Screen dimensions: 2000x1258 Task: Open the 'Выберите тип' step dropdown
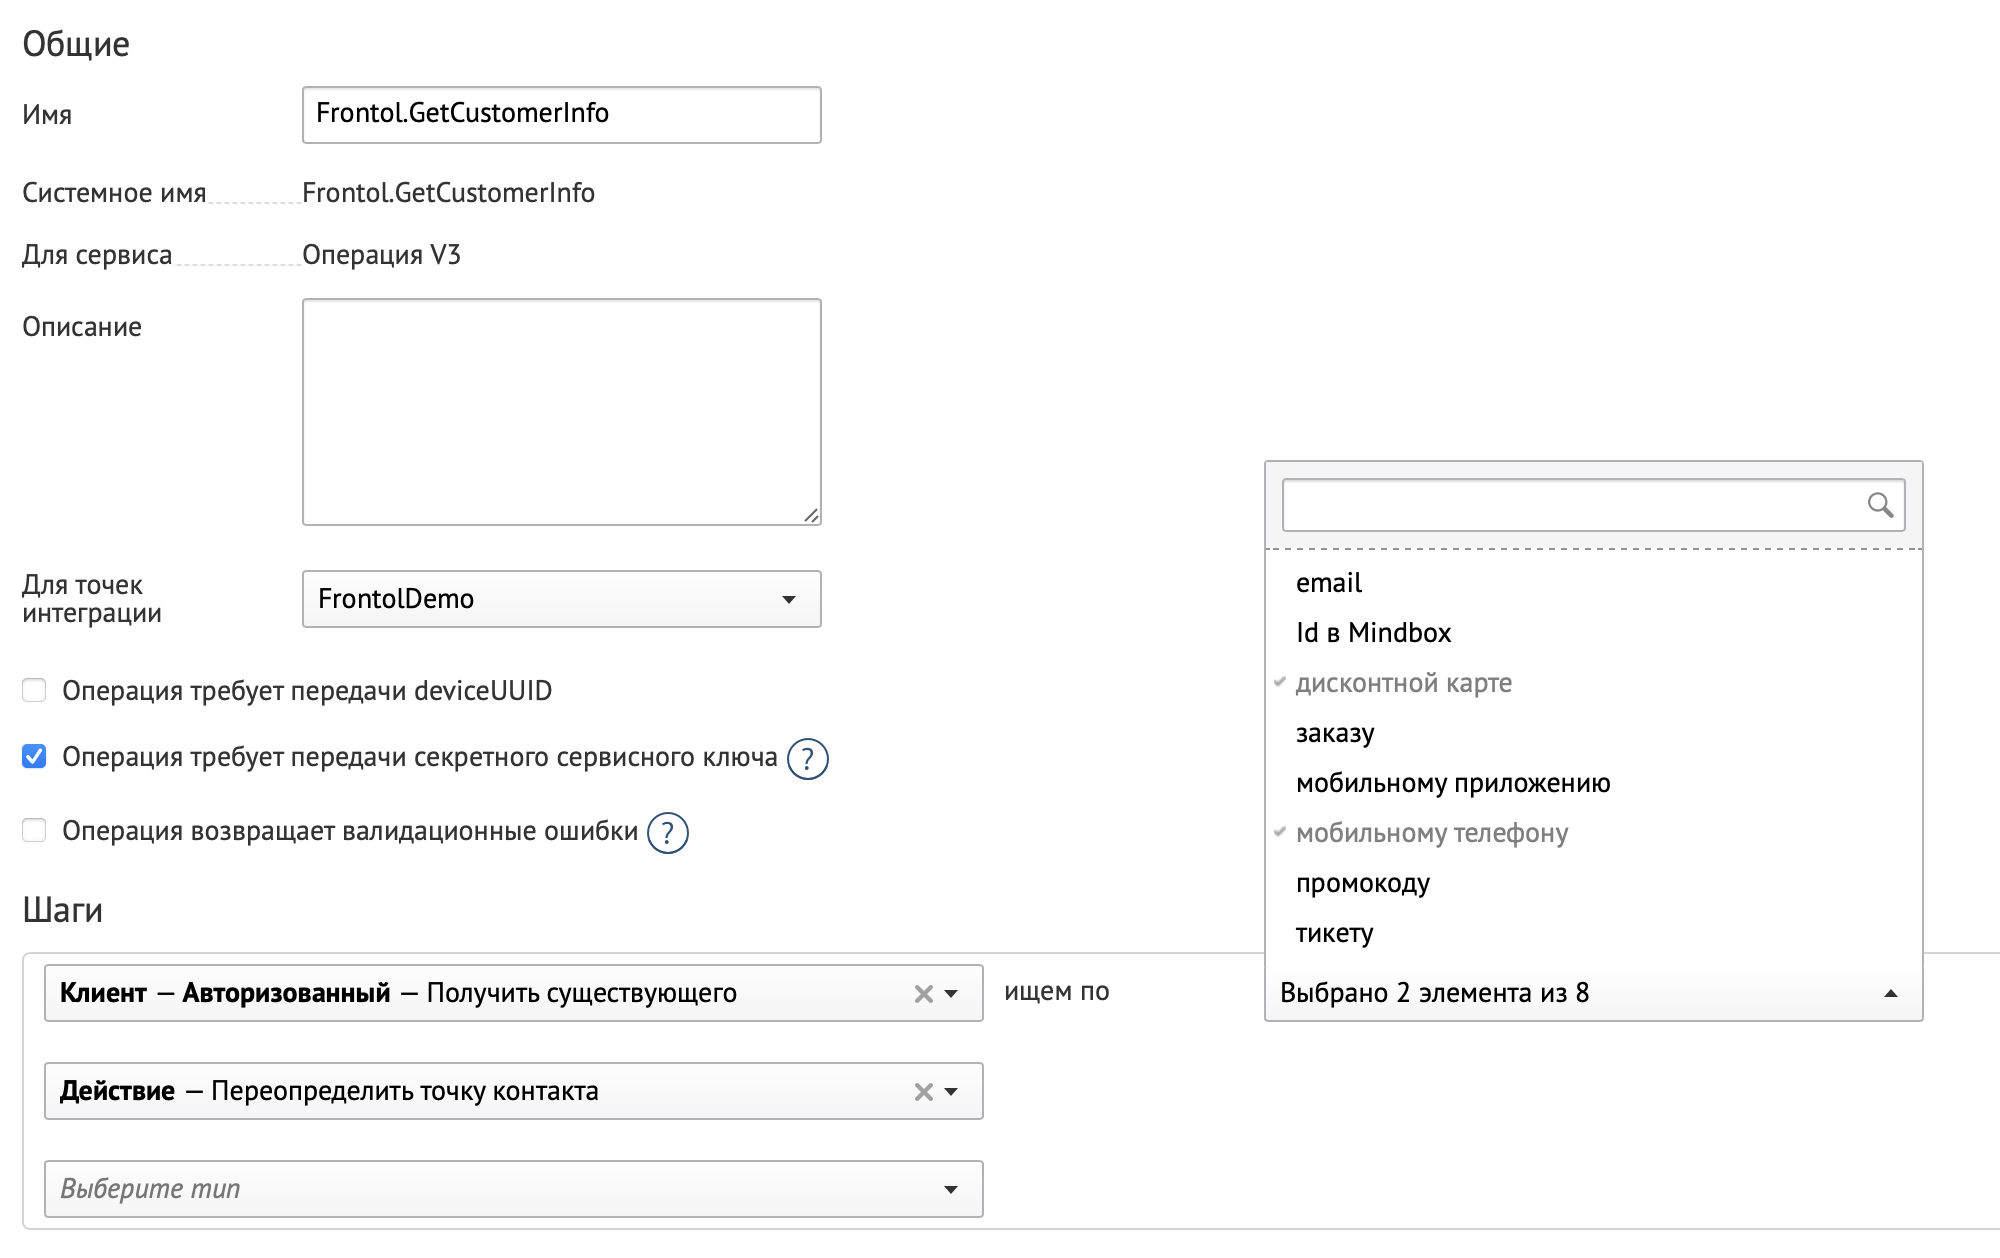514,1189
